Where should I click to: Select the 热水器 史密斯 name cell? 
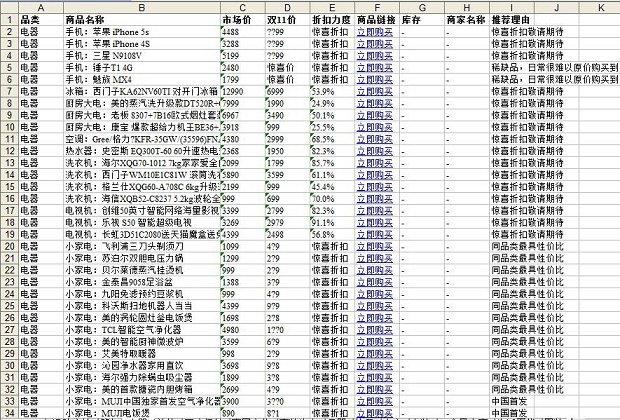click(142, 151)
